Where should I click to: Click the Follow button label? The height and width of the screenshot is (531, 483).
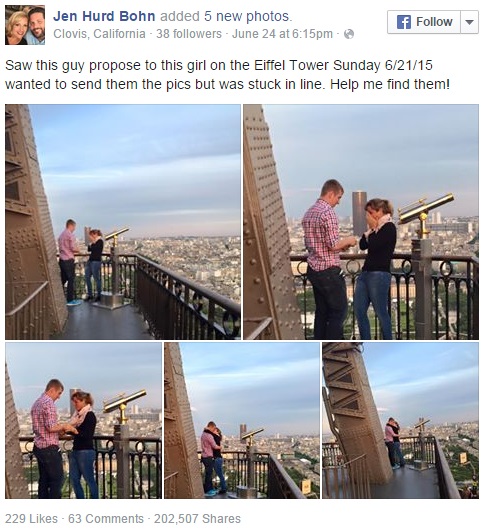click(x=434, y=22)
